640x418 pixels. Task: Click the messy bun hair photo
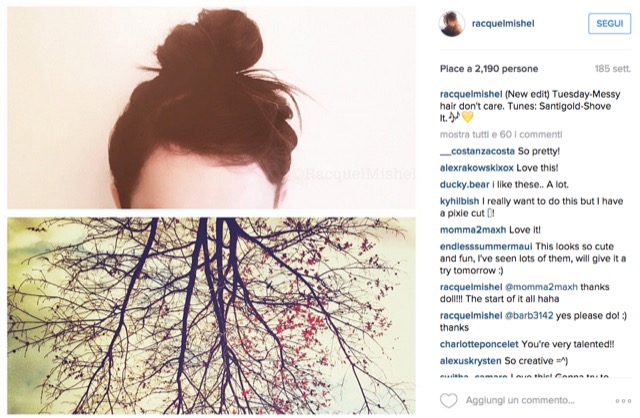(x=211, y=108)
